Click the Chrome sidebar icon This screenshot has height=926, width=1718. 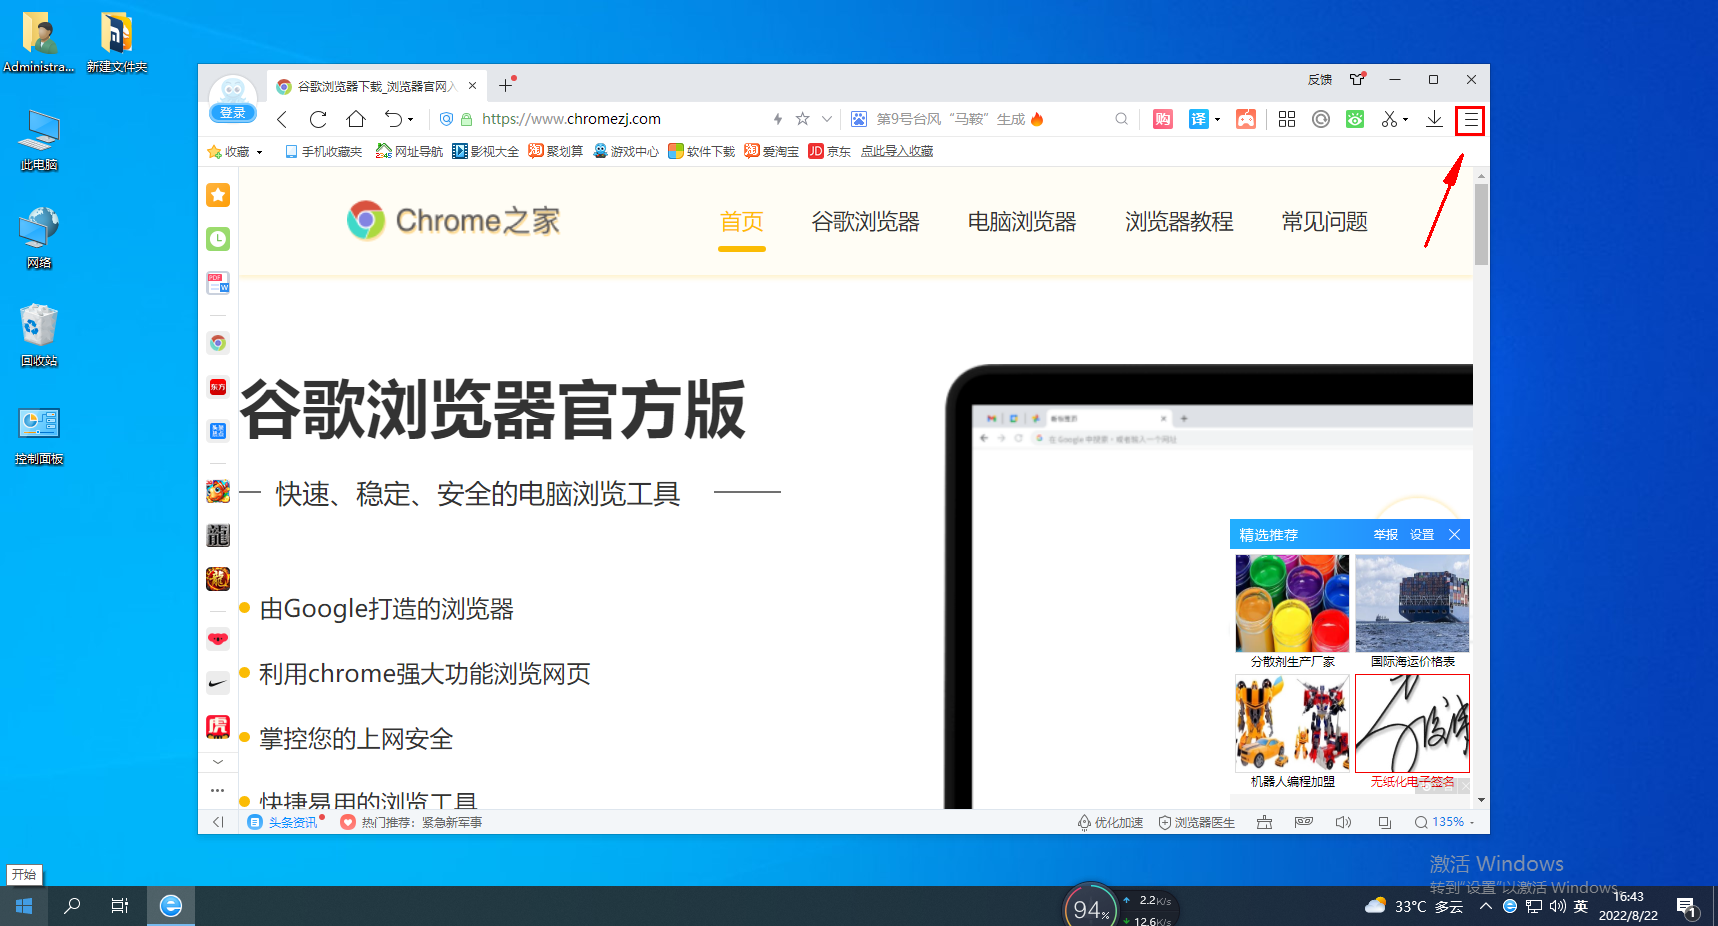tap(218, 343)
